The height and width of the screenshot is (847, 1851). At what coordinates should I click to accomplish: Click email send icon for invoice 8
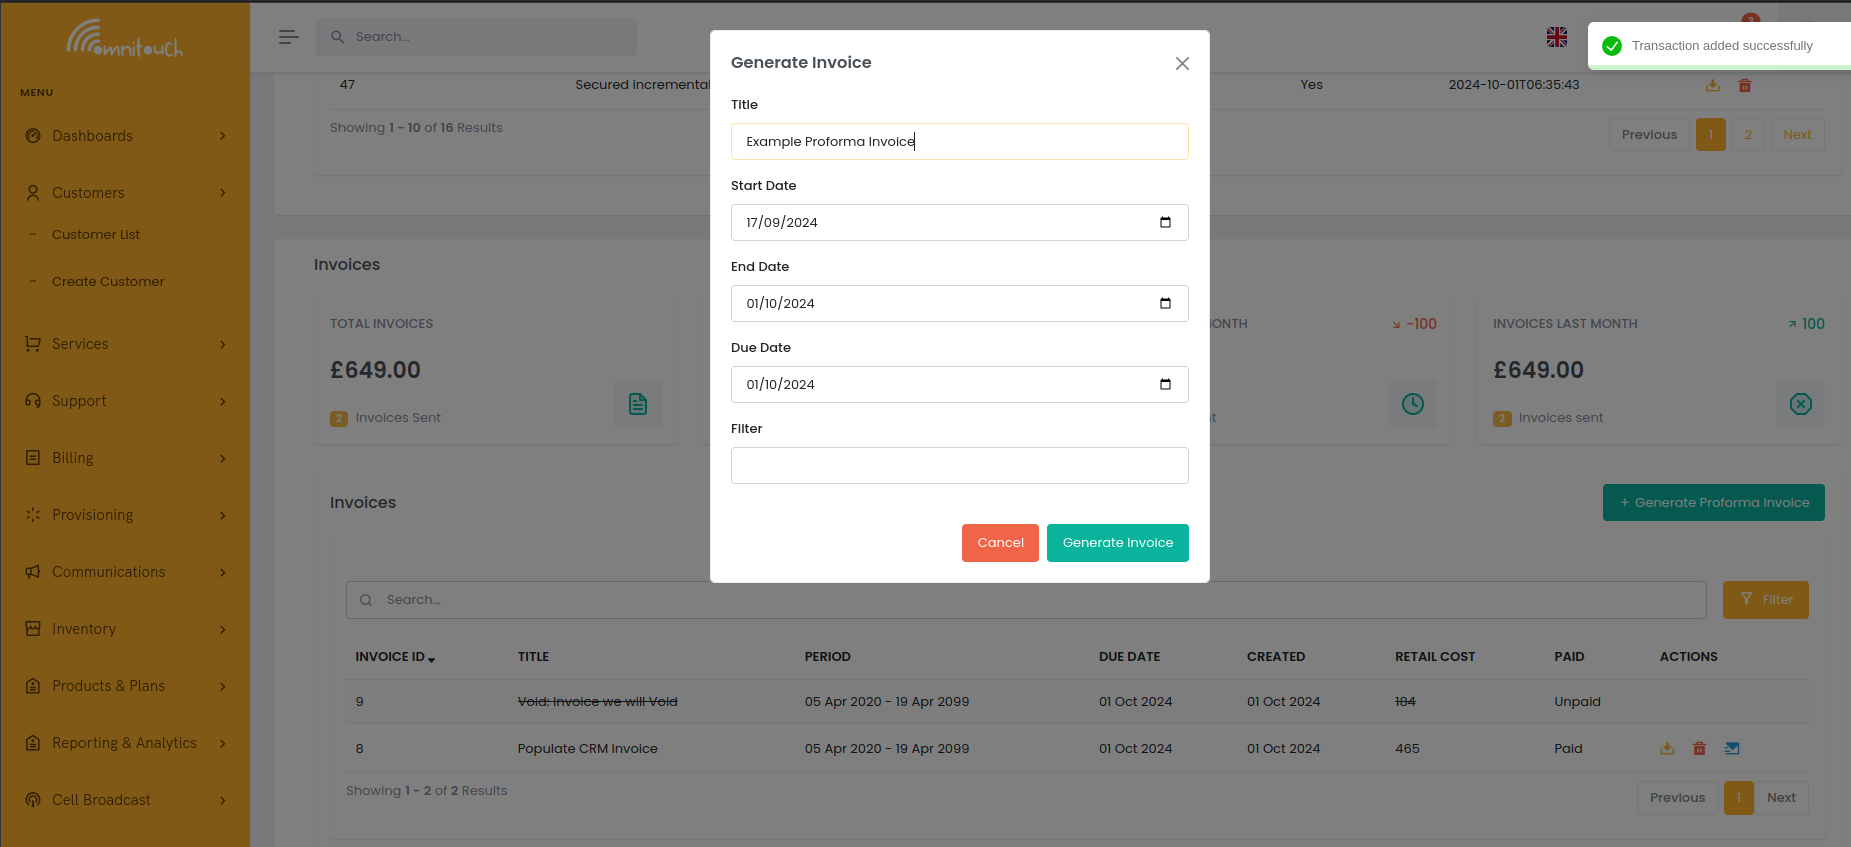tap(1732, 748)
